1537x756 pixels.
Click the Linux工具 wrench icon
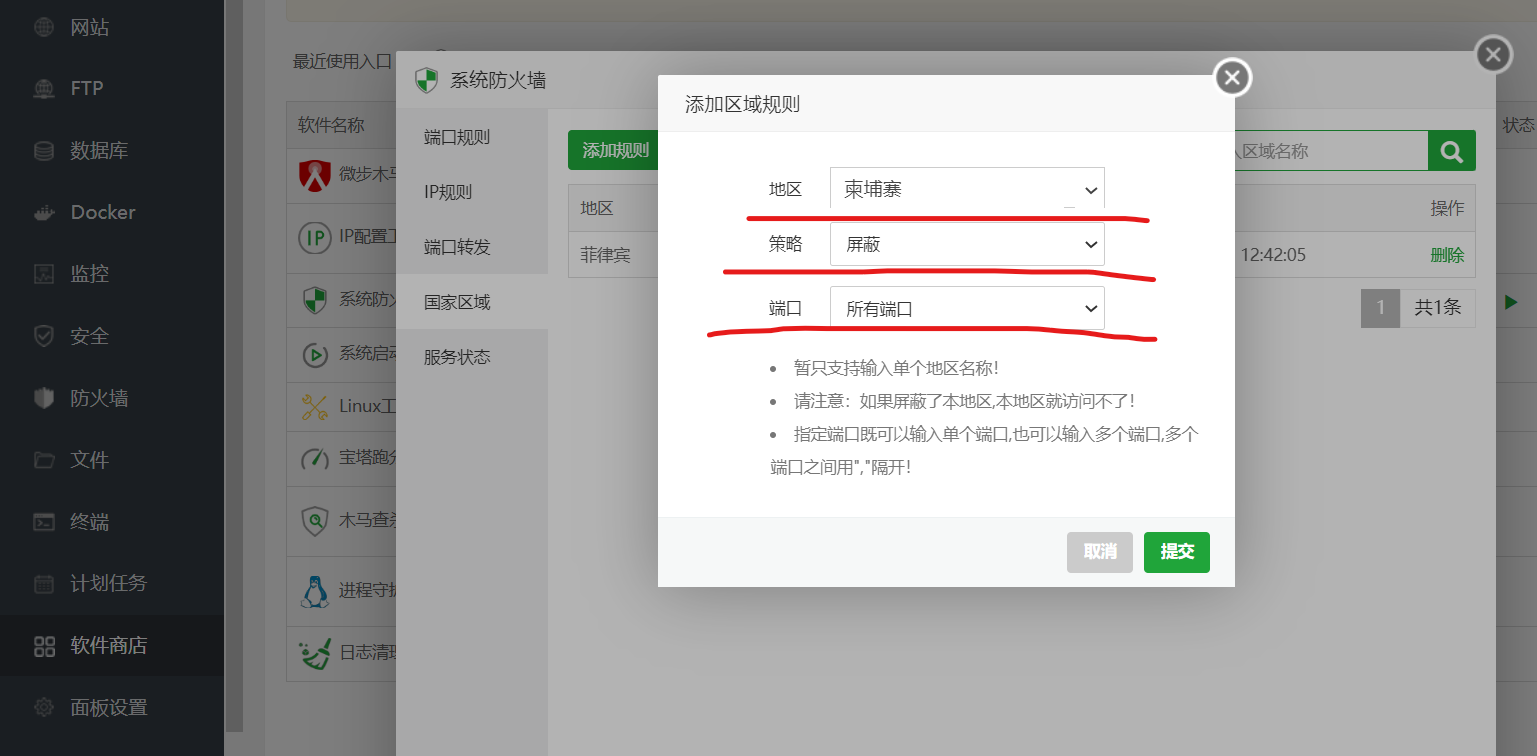315,407
